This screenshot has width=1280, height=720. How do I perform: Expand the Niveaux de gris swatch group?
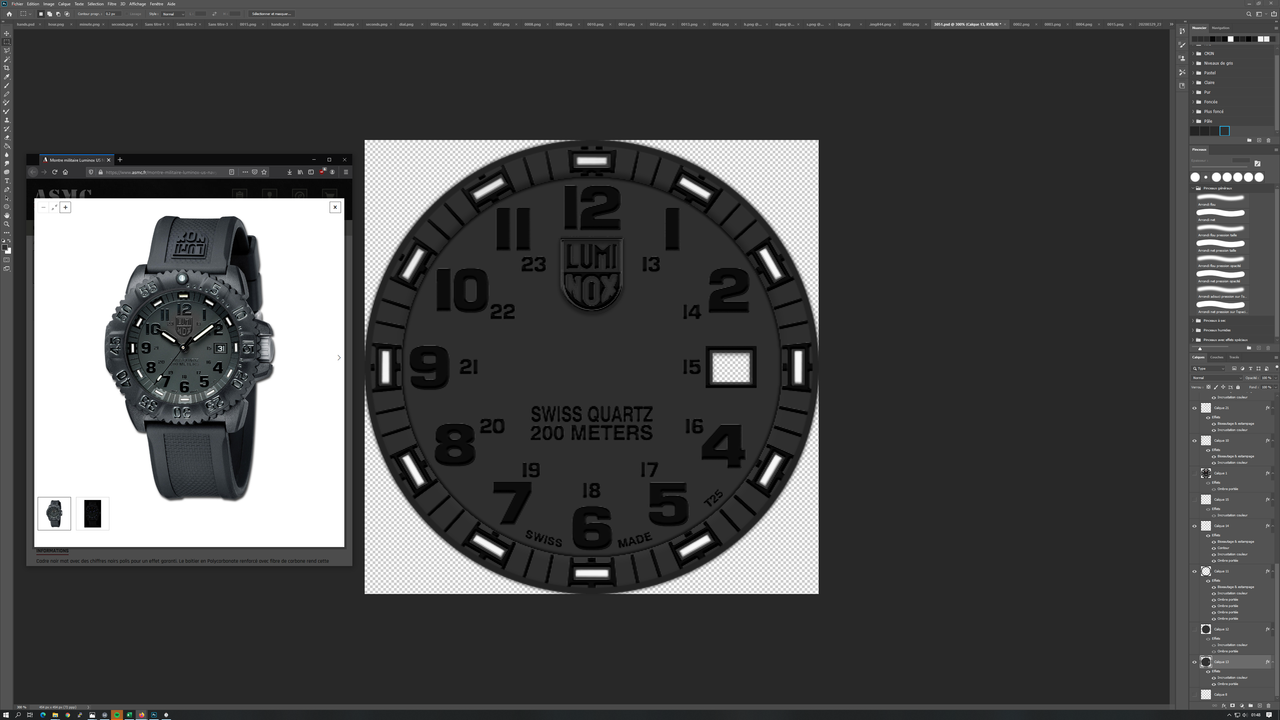pyautogui.click(x=1193, y=63)
